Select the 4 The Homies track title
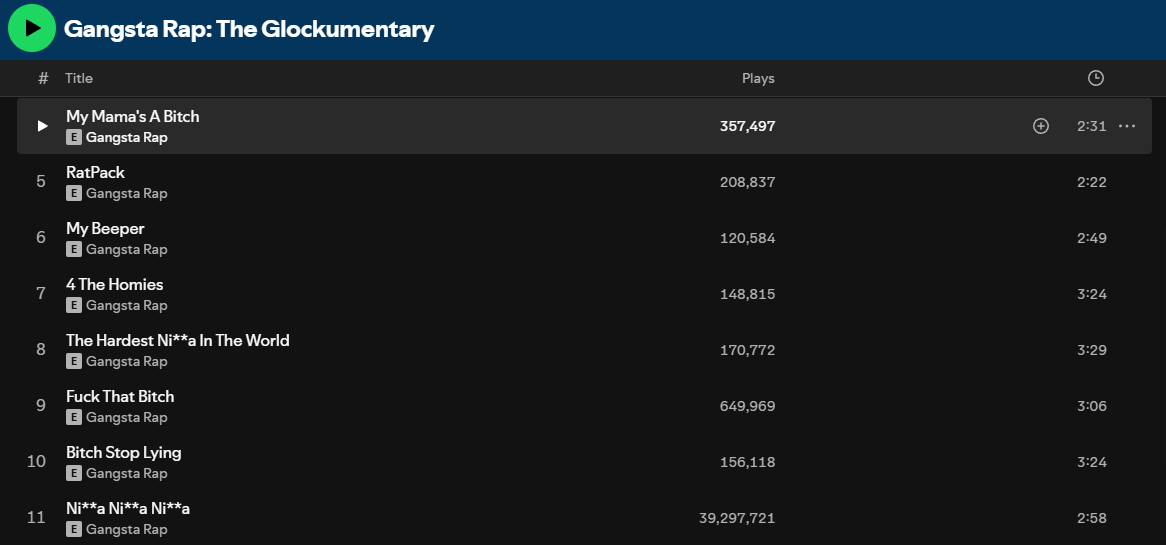The width and height of the screenshot is (1166, 545). click(115, 284)
